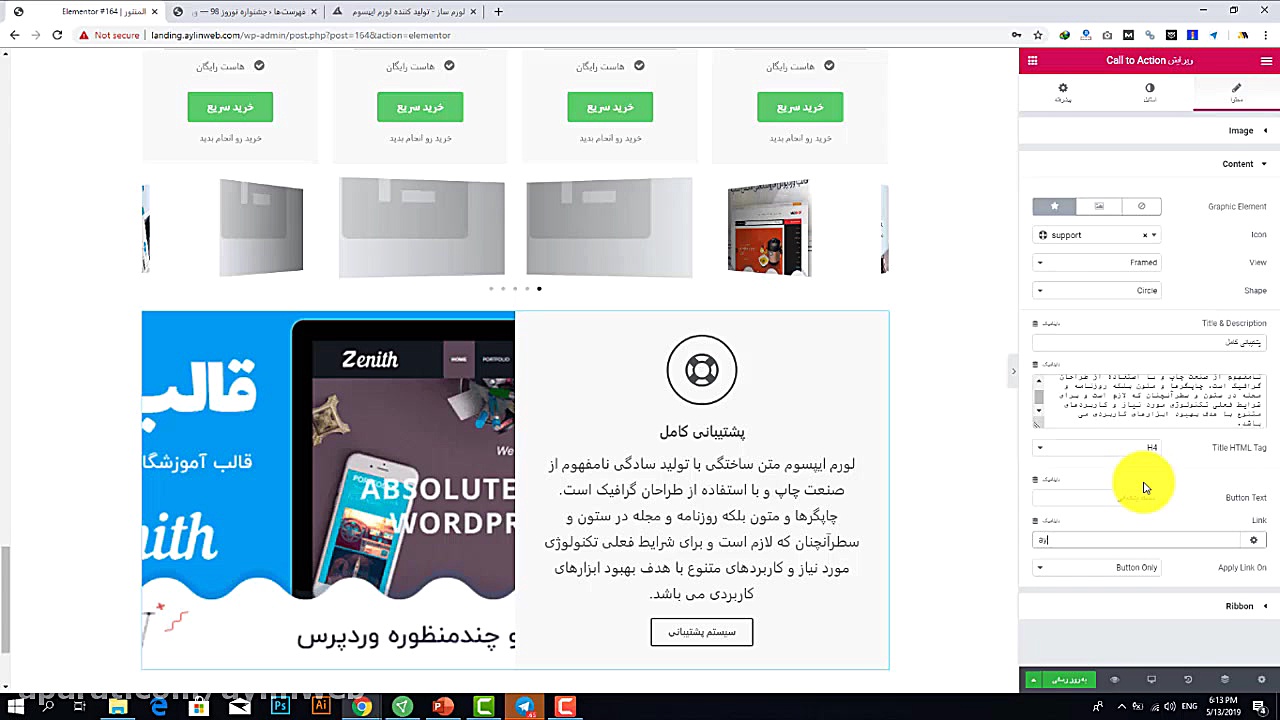Click the green update button in bottom bar

[1070, 679]
